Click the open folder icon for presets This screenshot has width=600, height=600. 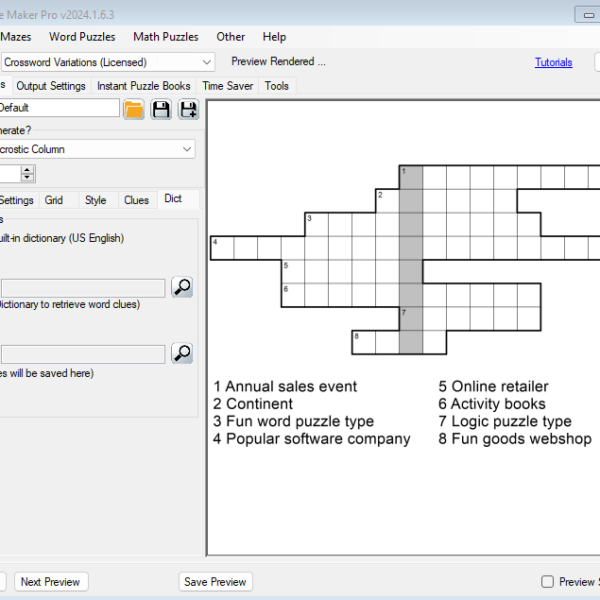134,109
